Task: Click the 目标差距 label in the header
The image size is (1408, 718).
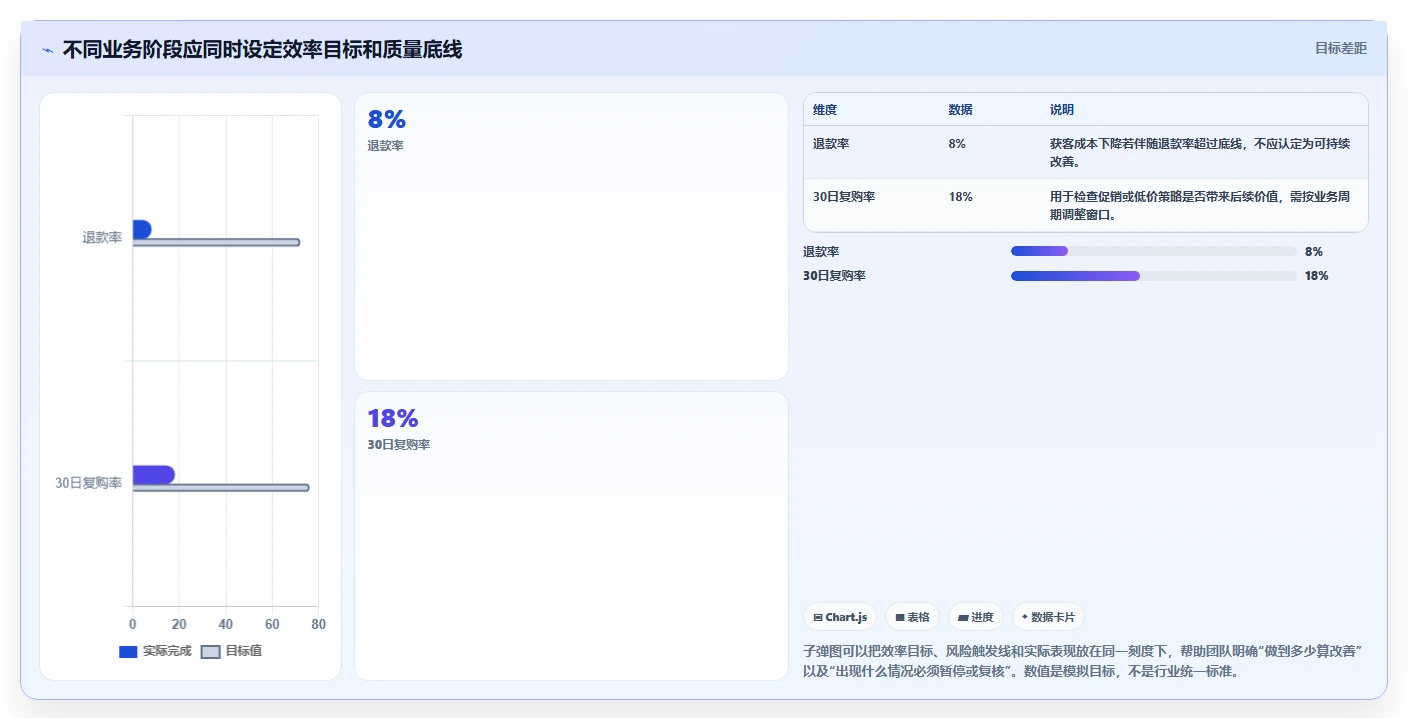Action: click(x=1341, y=48)
